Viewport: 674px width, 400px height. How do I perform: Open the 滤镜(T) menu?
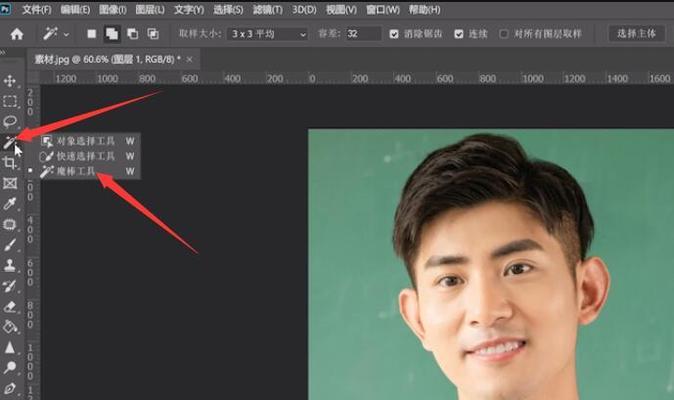pos(267,9)
